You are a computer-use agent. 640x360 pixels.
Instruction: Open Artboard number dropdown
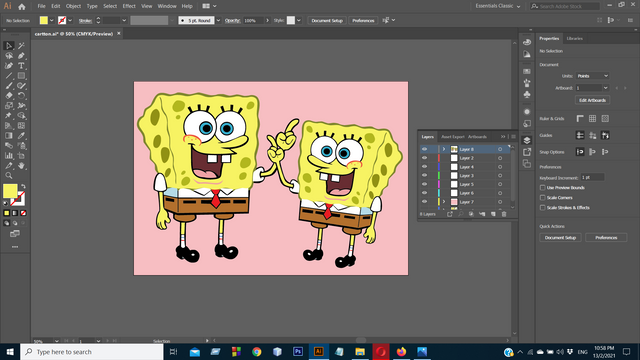(x=605, y=88)
